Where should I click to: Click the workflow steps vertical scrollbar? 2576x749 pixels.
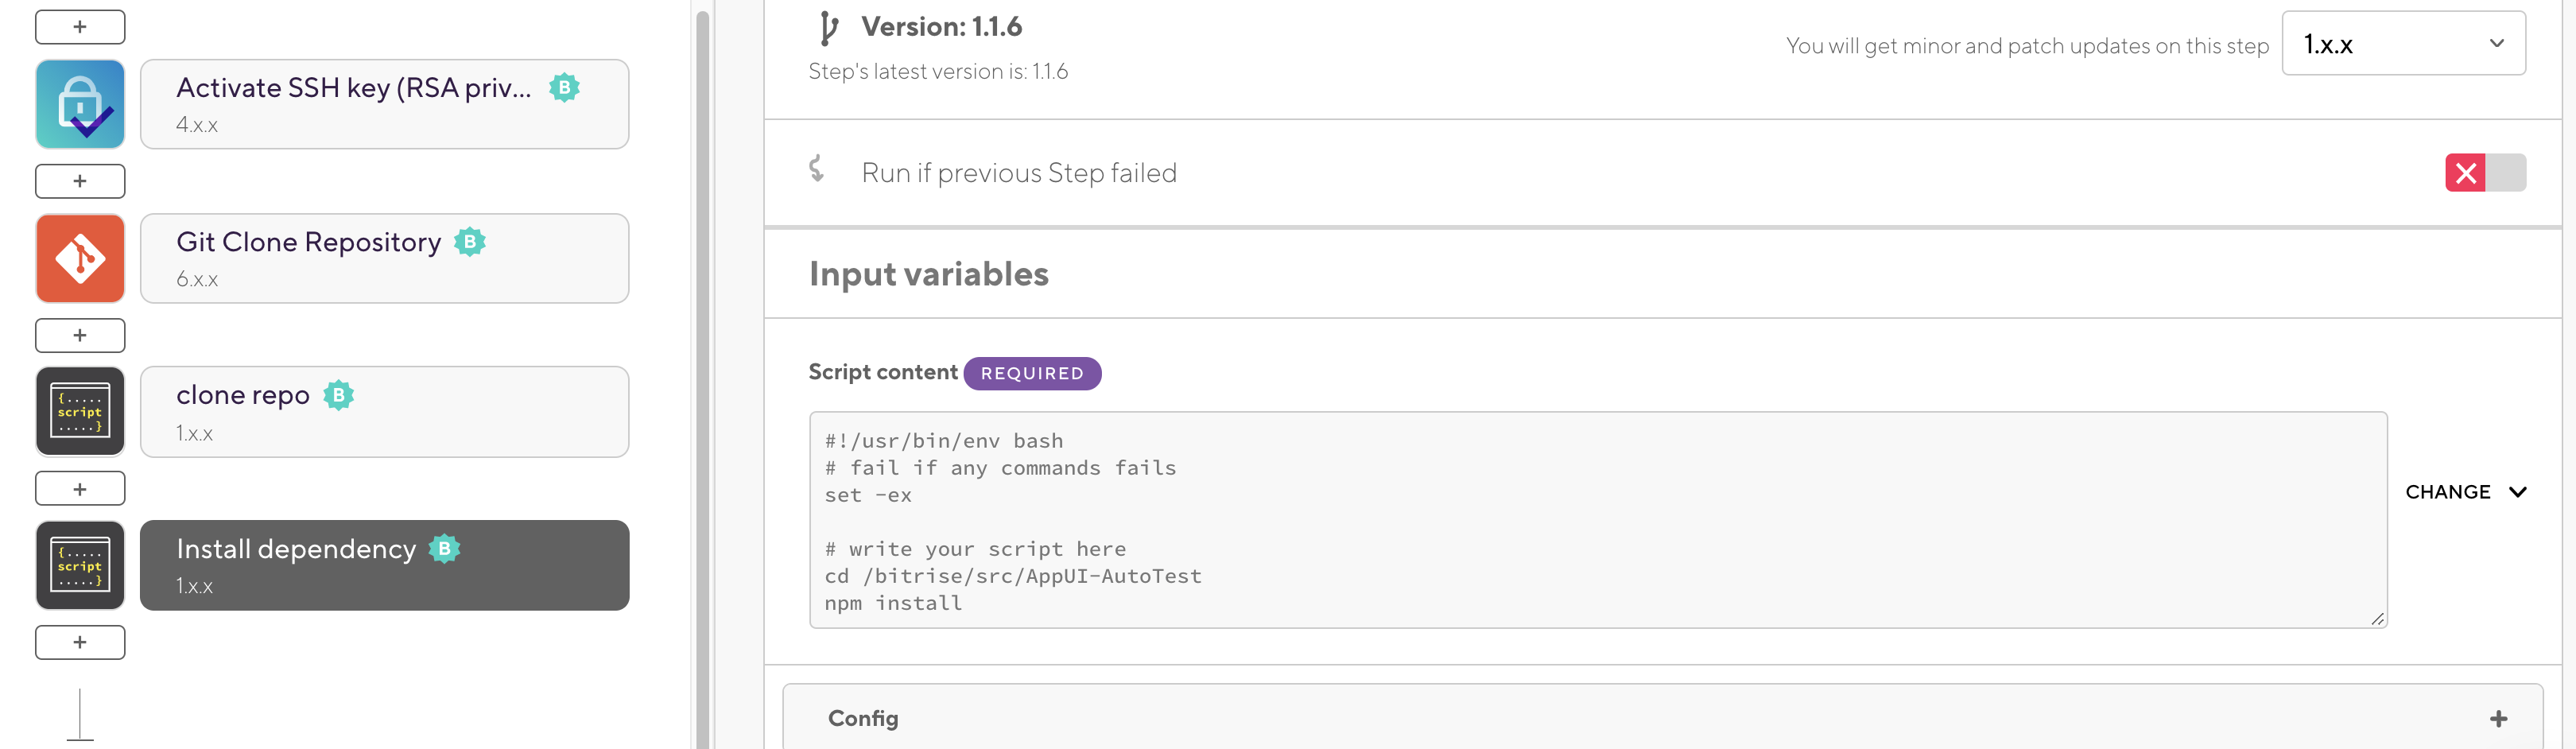[702, 380]
